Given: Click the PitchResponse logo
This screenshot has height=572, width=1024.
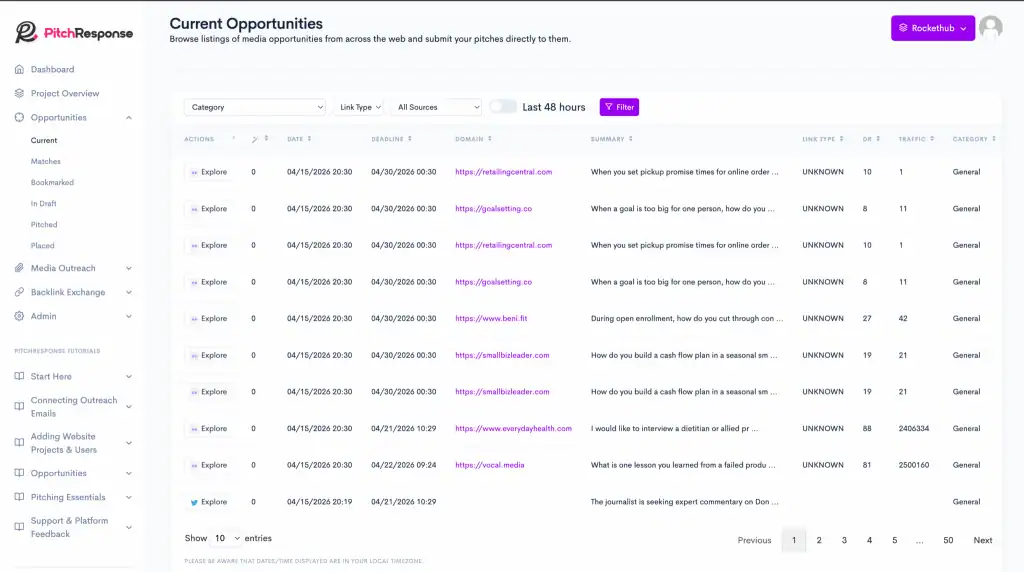Looking at the screenshot, I should point(74,32).
